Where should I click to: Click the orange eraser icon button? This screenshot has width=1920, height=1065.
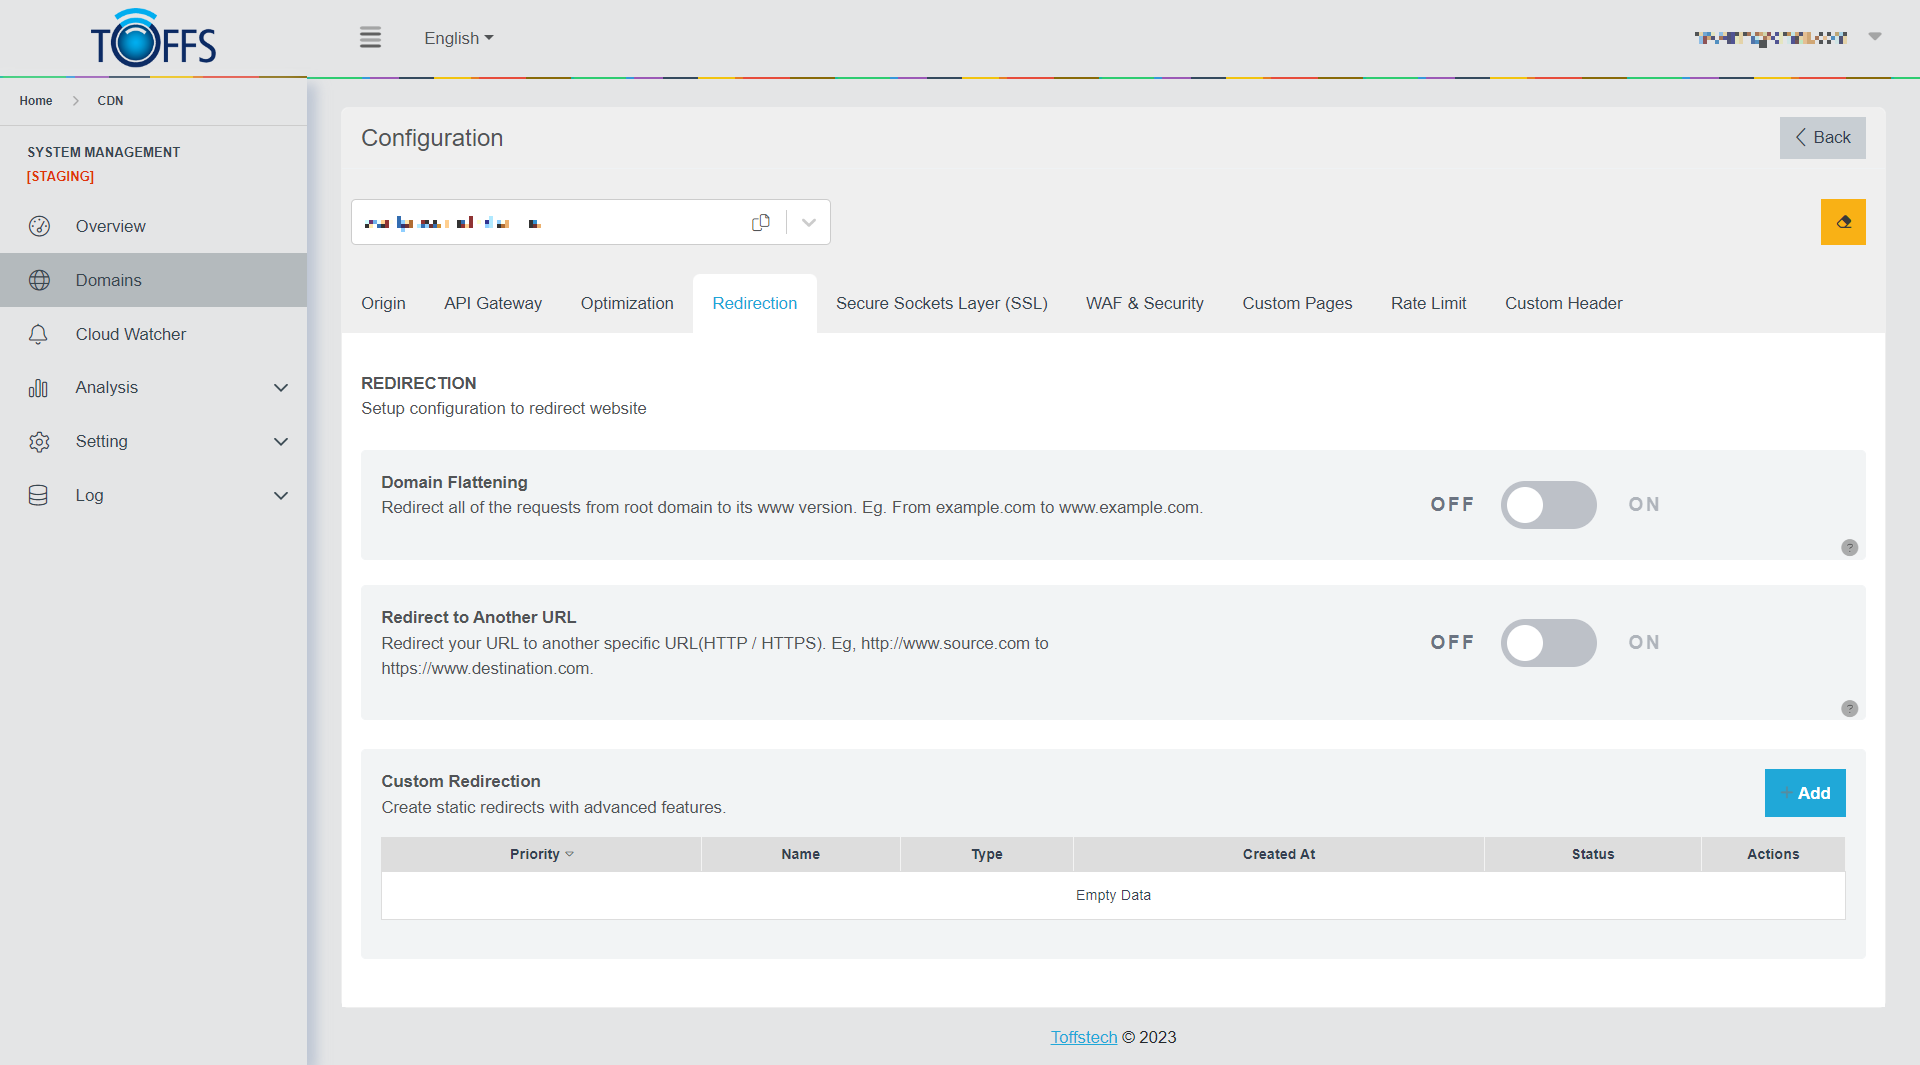[x=1842, y=222]
